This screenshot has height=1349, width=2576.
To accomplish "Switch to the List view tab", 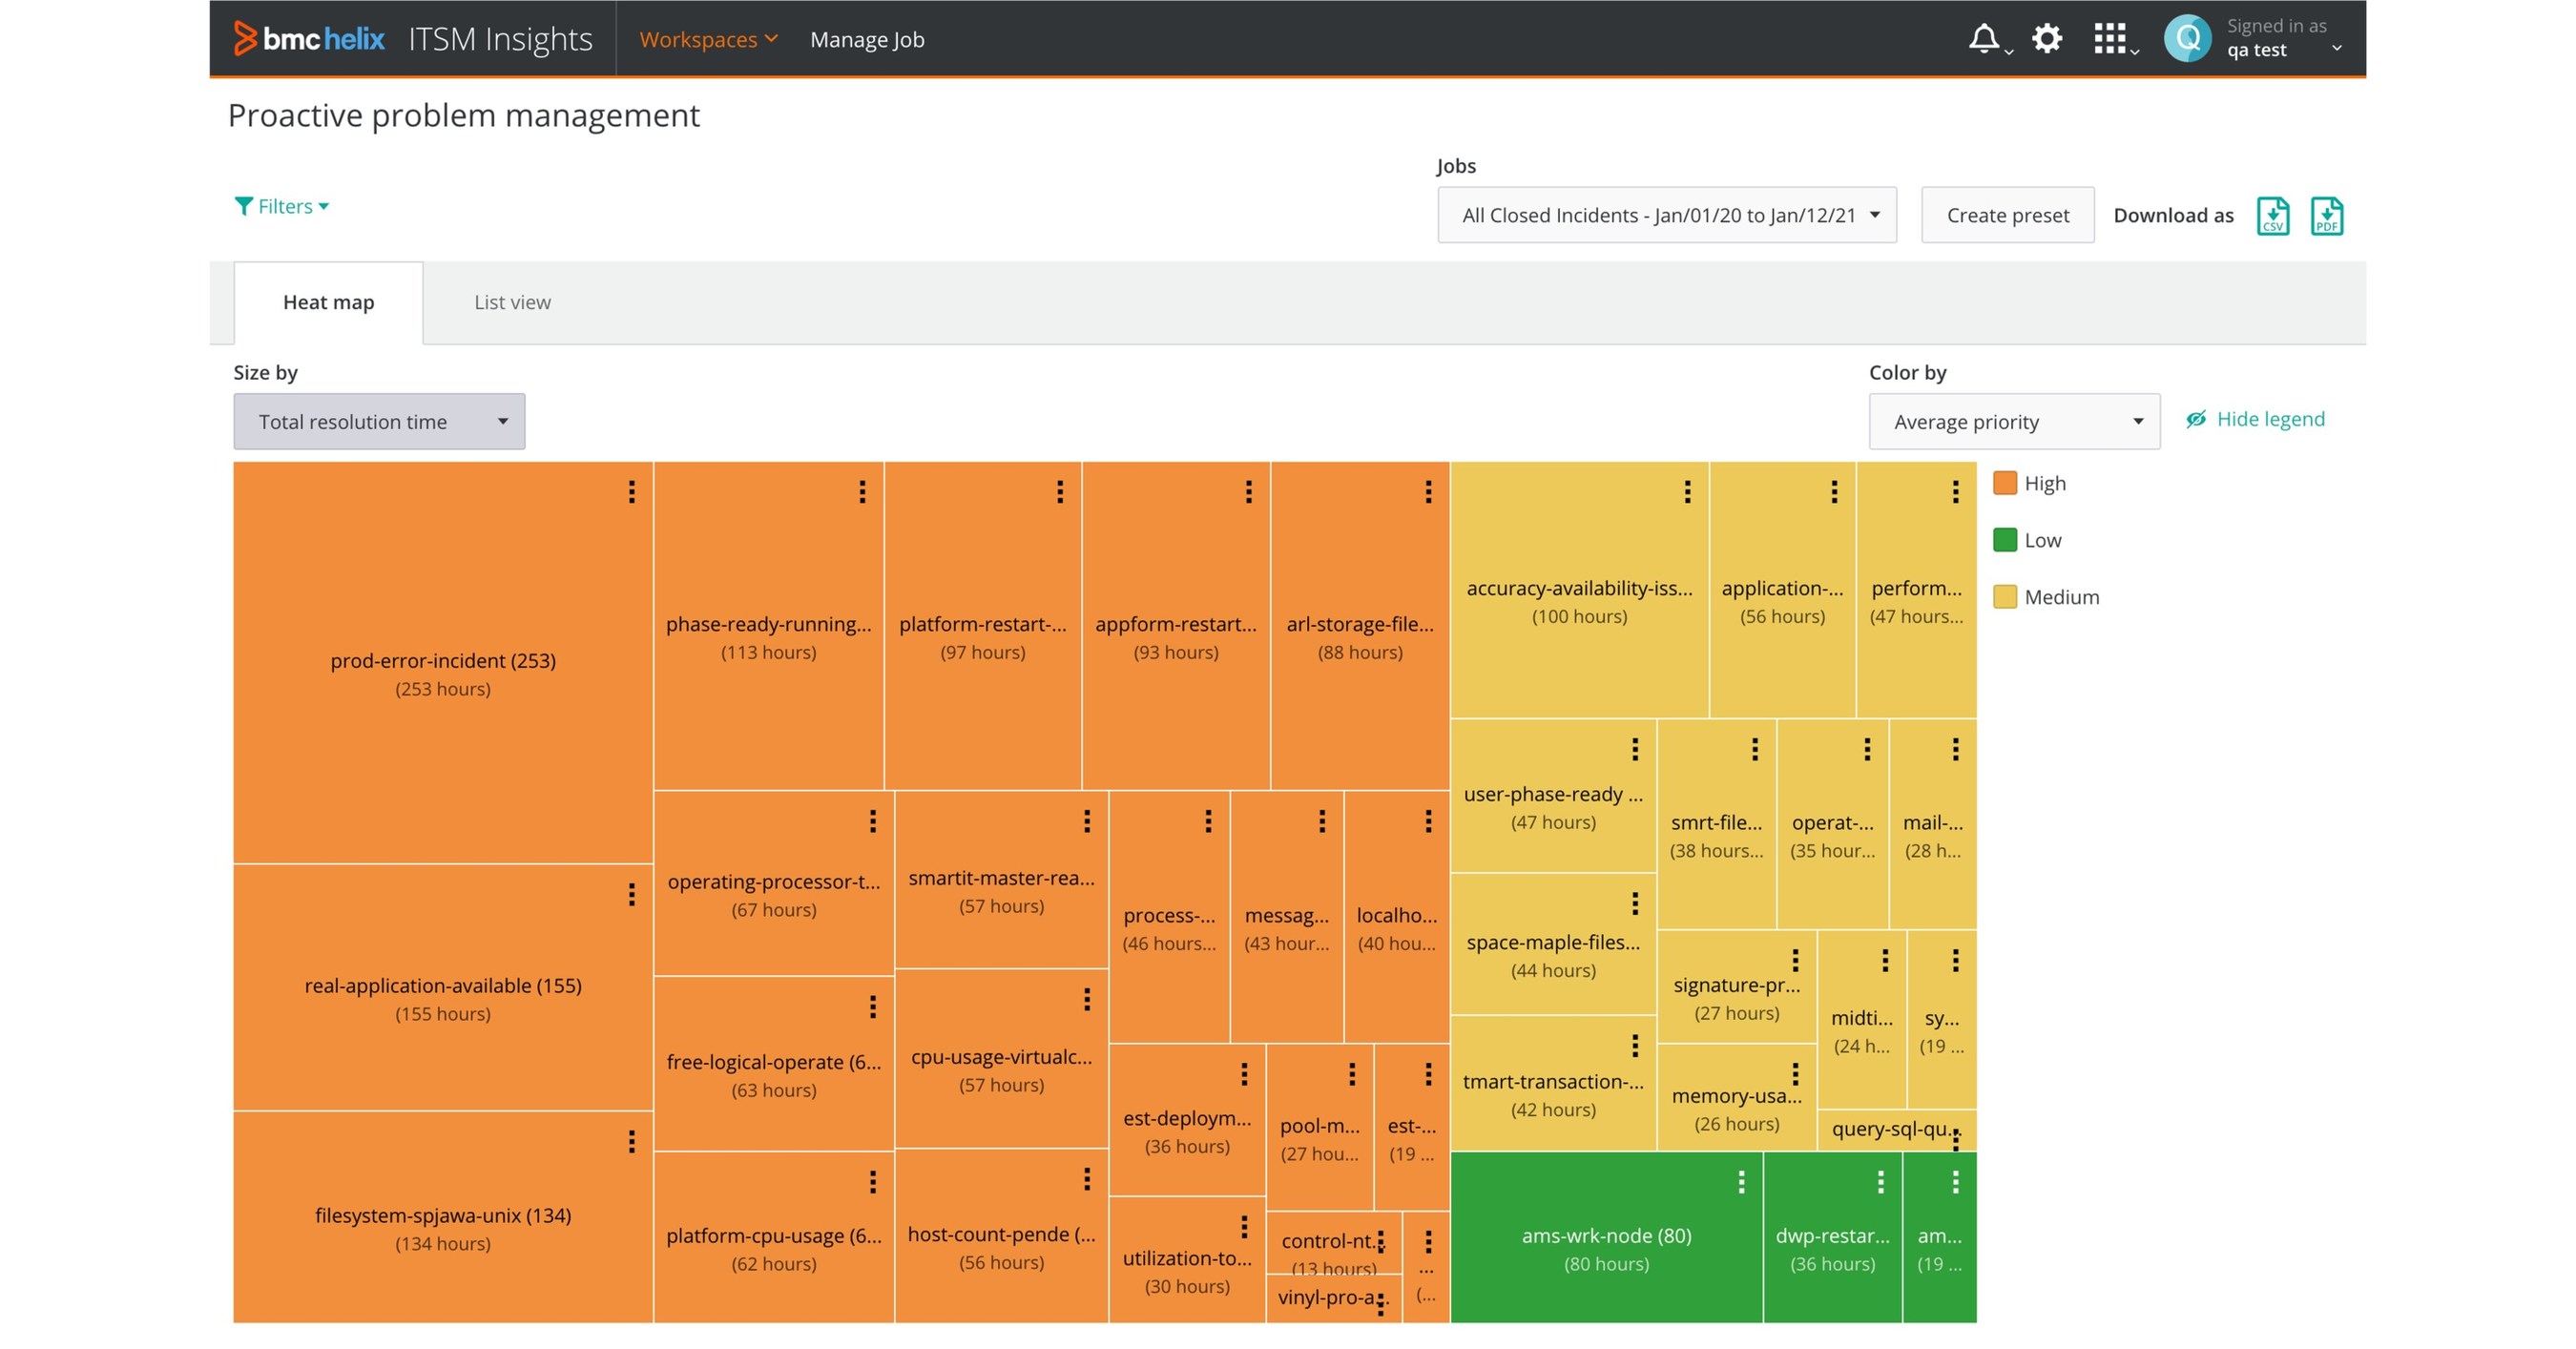I will pos(511,301).
